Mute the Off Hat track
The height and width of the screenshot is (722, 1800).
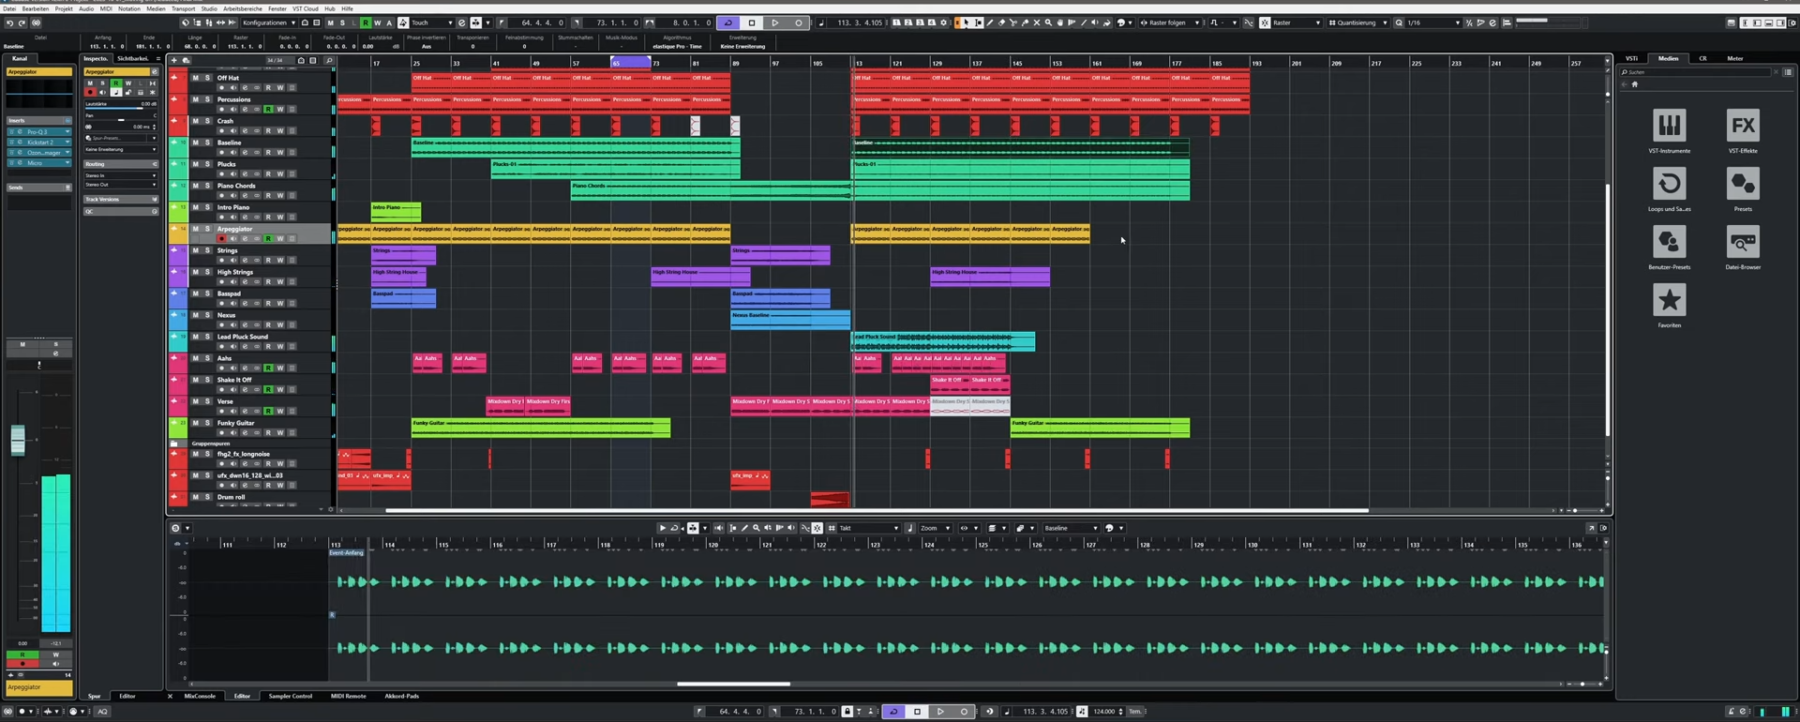196,78
